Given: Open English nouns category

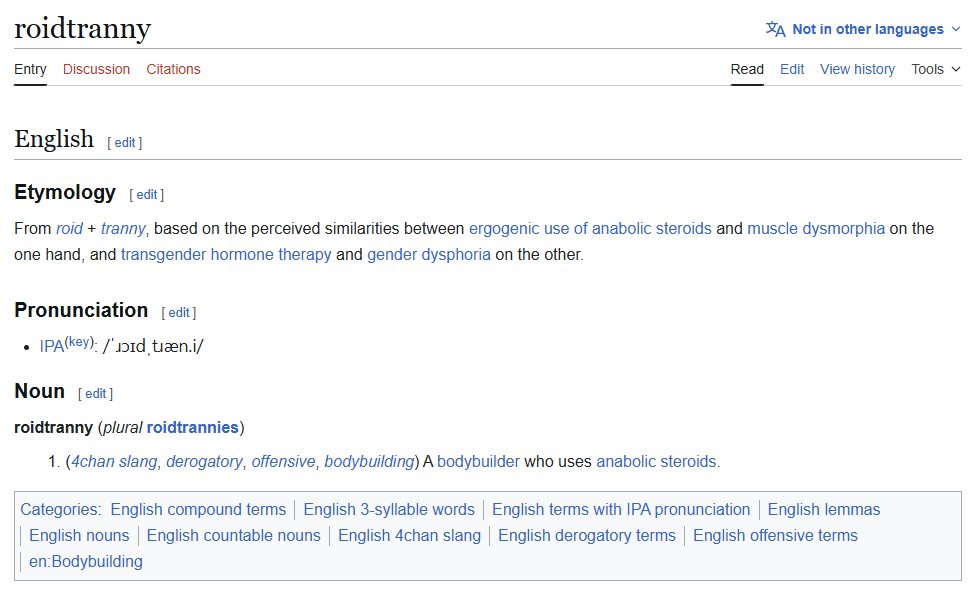Looking at the screenshot, I should (79, 536).
